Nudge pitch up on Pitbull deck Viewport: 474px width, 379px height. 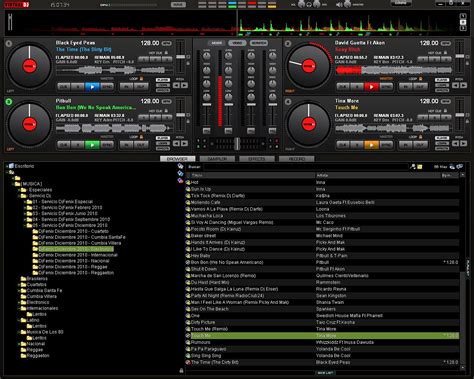click(184, 143)
